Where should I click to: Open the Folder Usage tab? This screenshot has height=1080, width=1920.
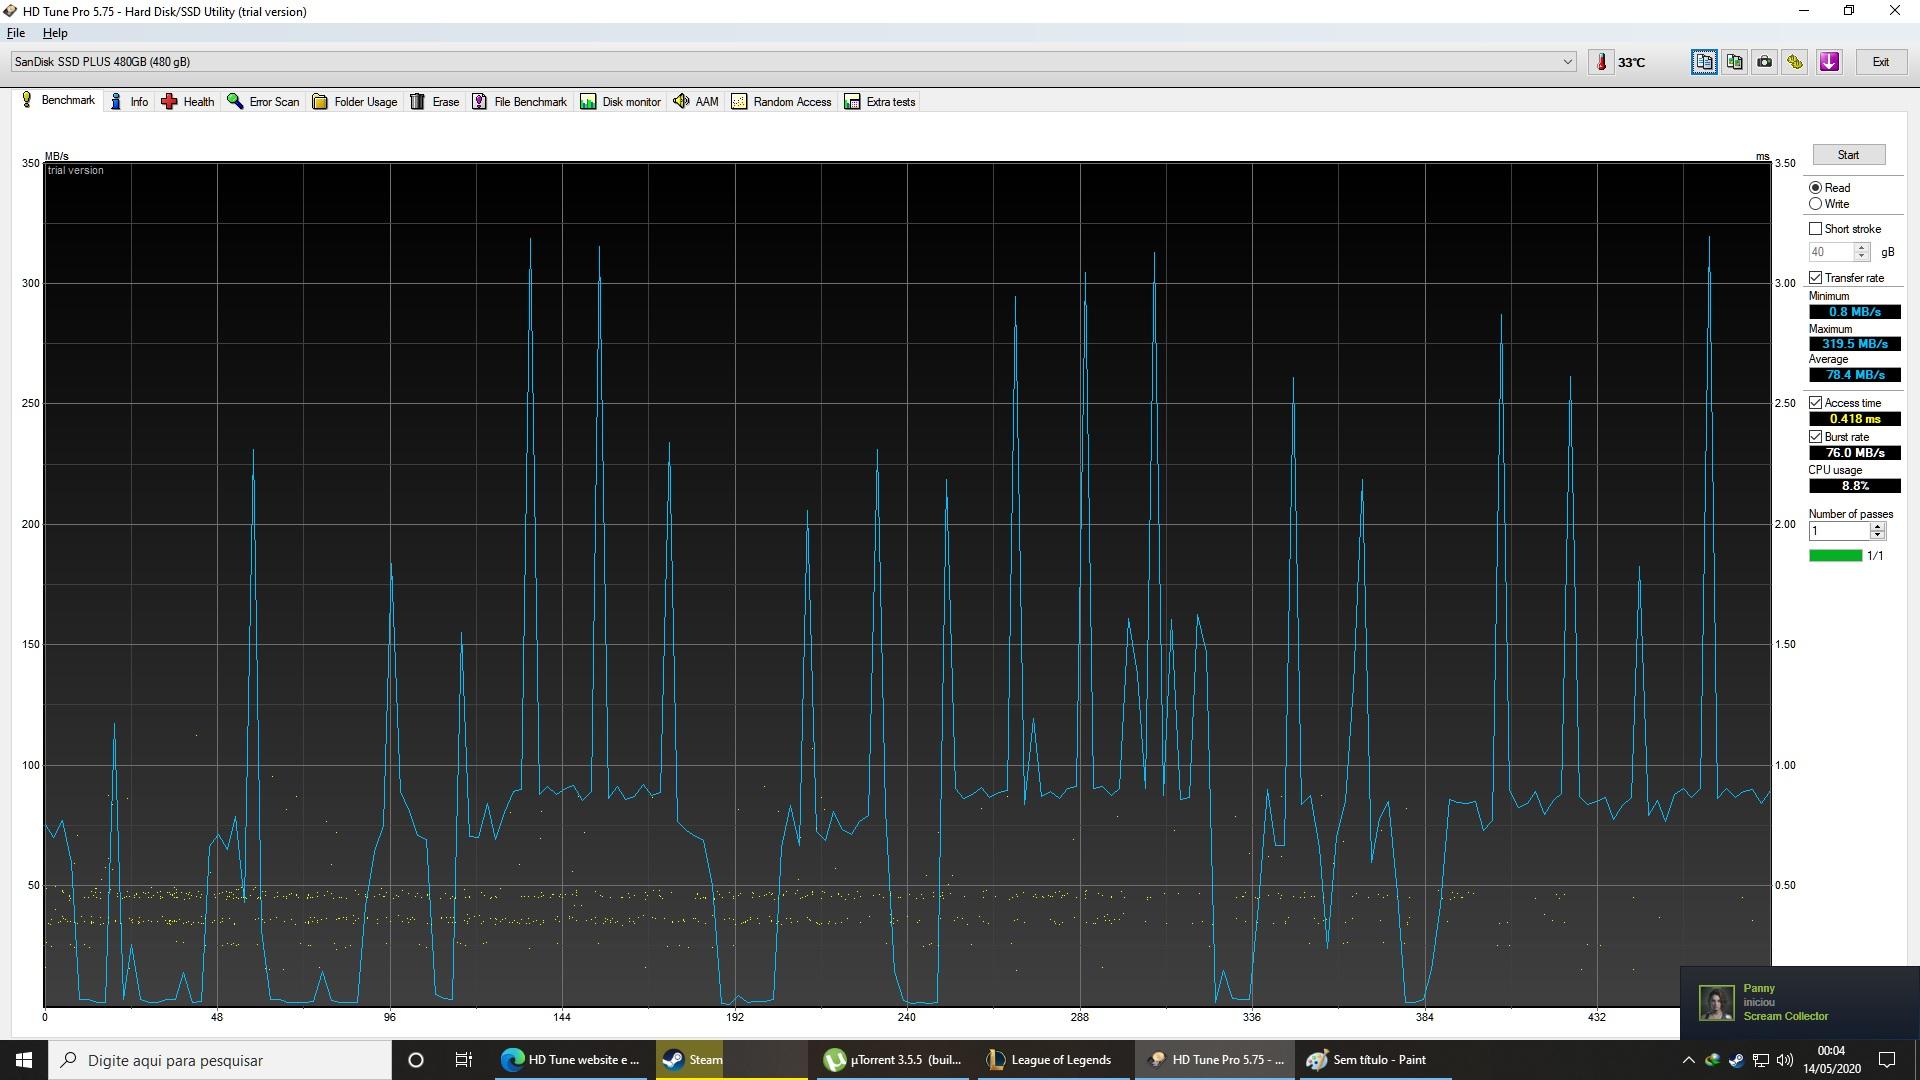coord(355,102)
